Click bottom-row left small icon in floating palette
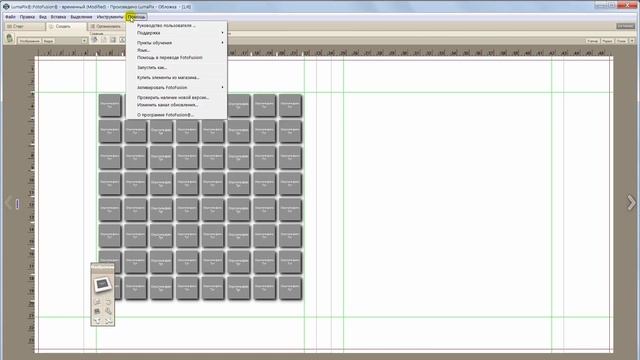The width and height of the screenshot is (640, 360). tap(97, 321)
